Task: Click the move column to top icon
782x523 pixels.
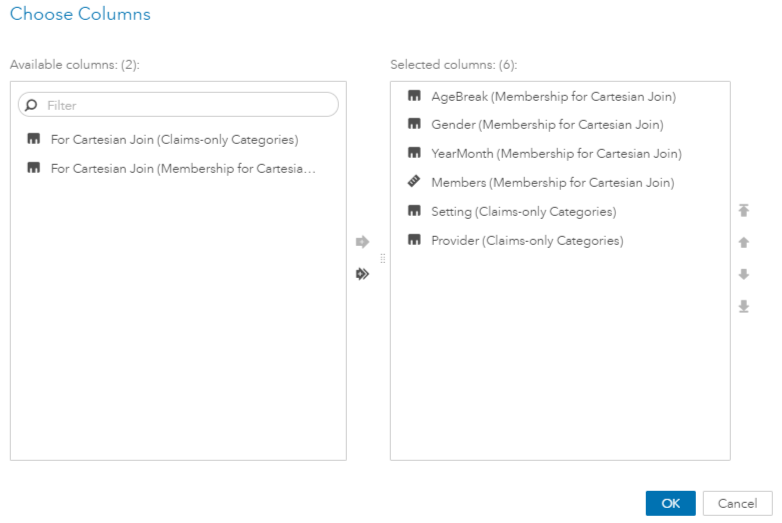Action: [743, 210]
